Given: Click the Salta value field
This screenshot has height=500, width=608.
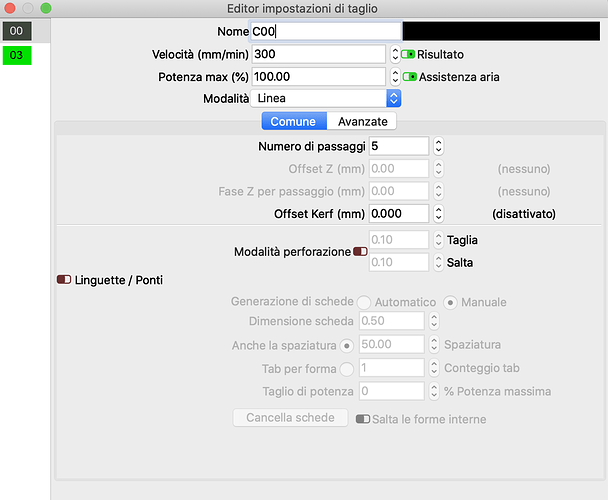Looking at the screenshot, I should [x=399, y=262].
